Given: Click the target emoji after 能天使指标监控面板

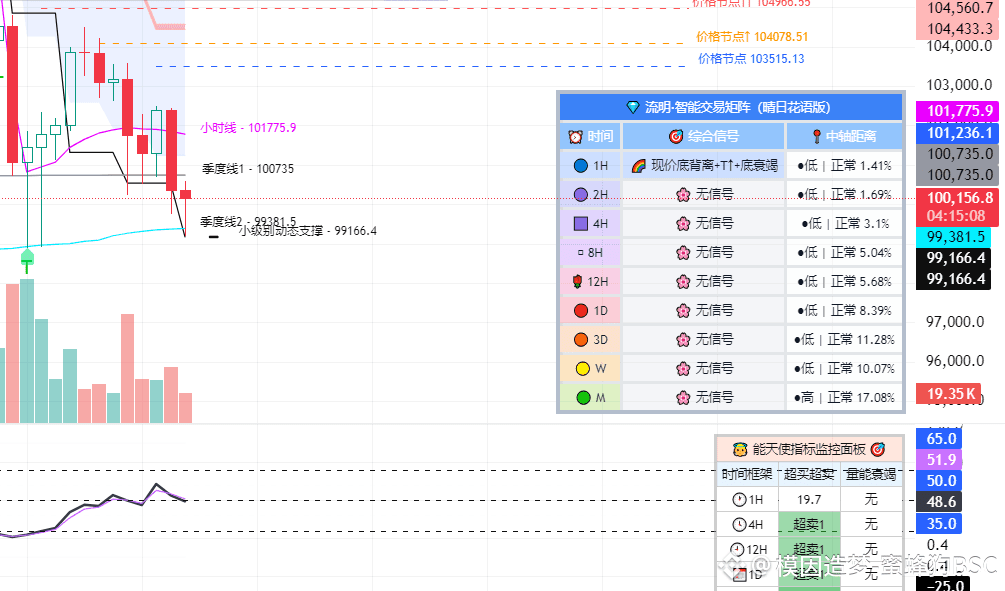Looking at the screenshot, I should click(878, 449).
